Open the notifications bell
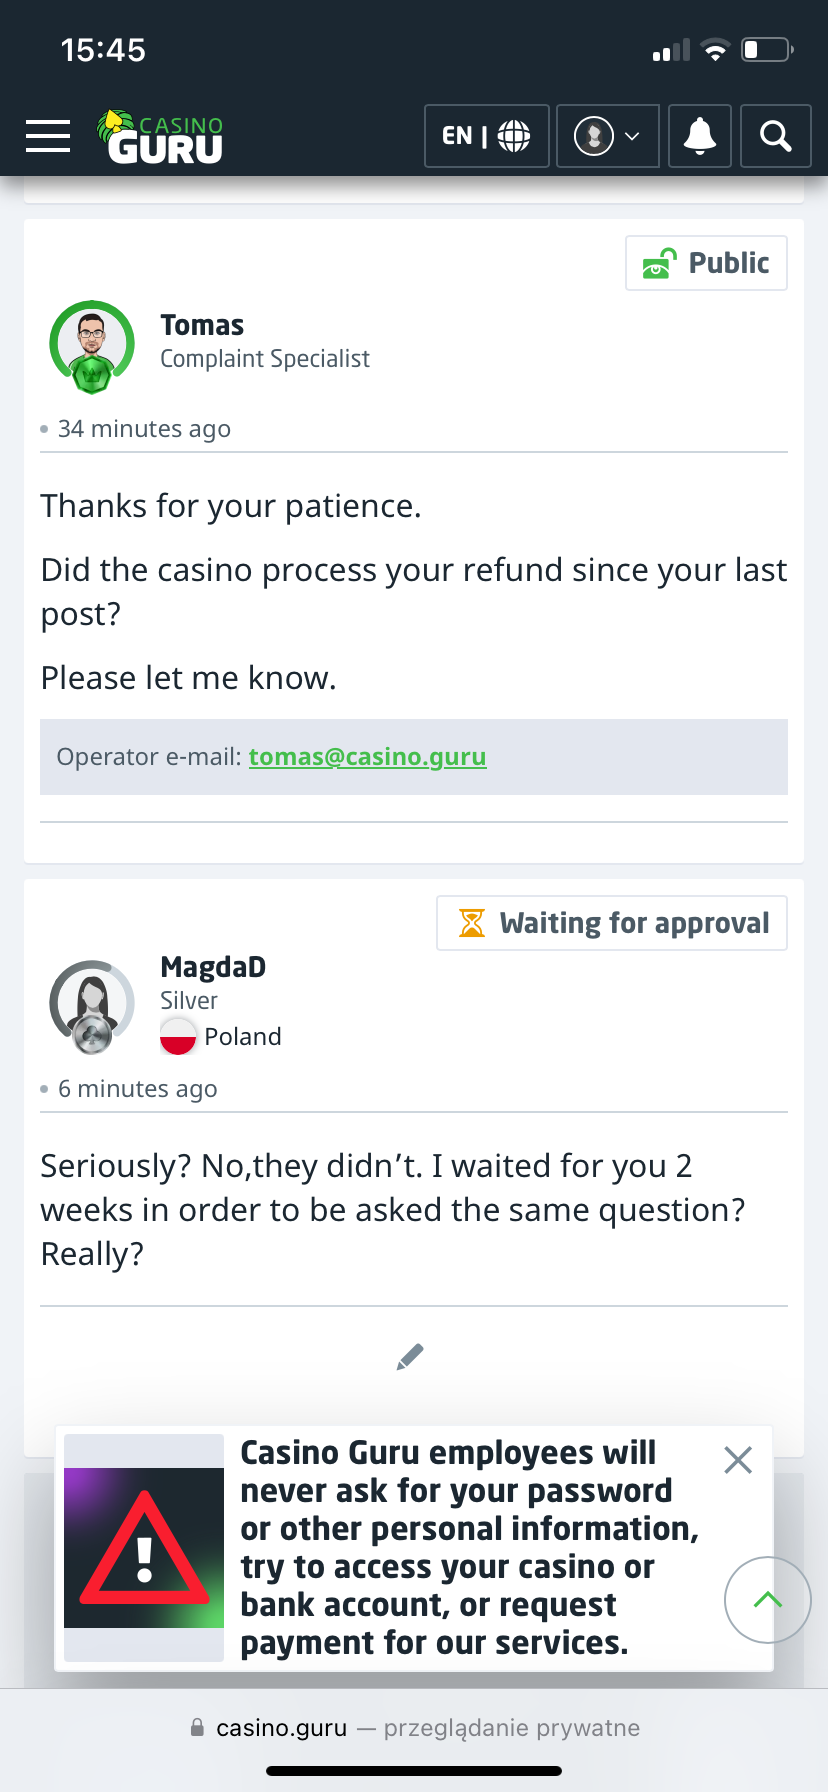Viewport: 828px width, 1792px height. tap(699, 136)
